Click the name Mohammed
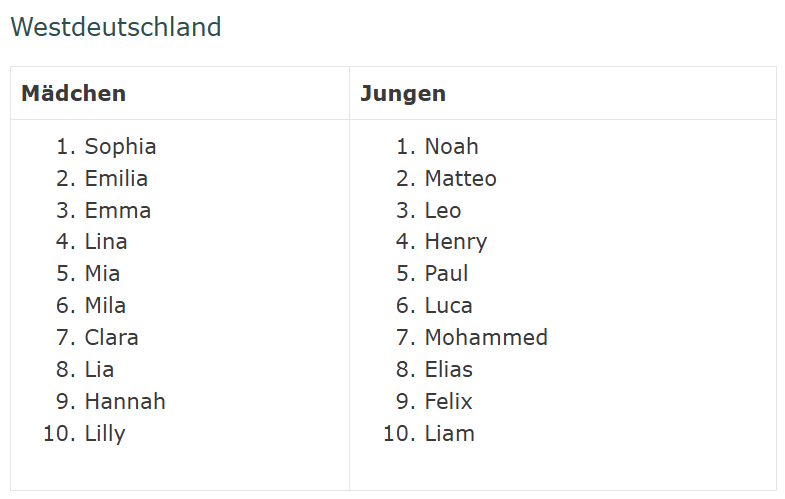The image size is (785, 499). click(x=486, y=338)
